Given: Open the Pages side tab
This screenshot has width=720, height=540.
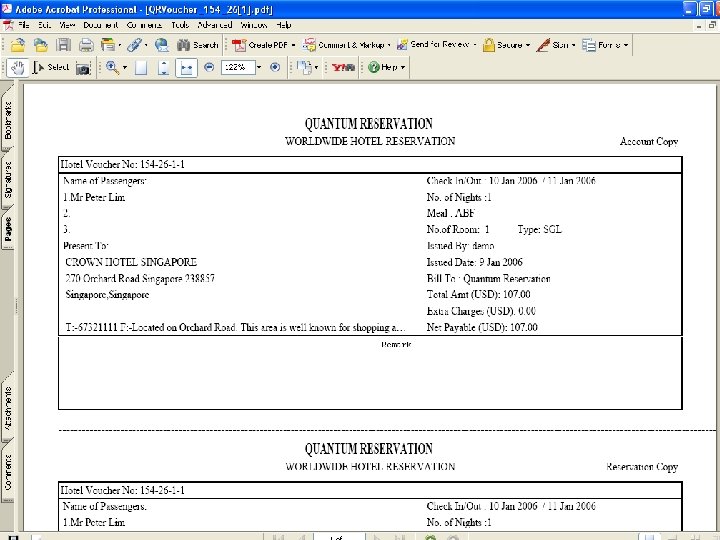Looking at the screenshot, I should (x=8, y=228).
